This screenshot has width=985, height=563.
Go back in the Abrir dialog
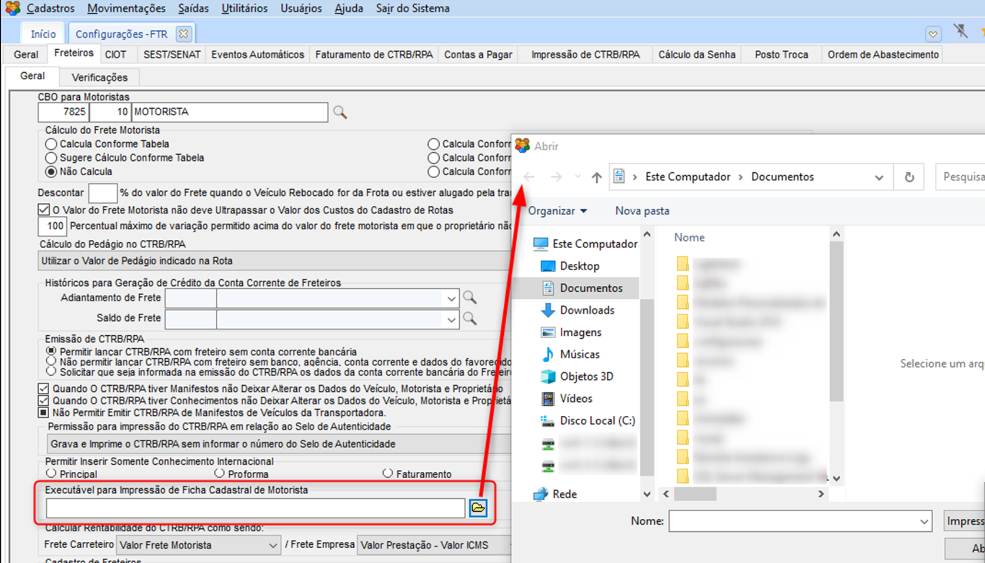click(x=529, y=177)
